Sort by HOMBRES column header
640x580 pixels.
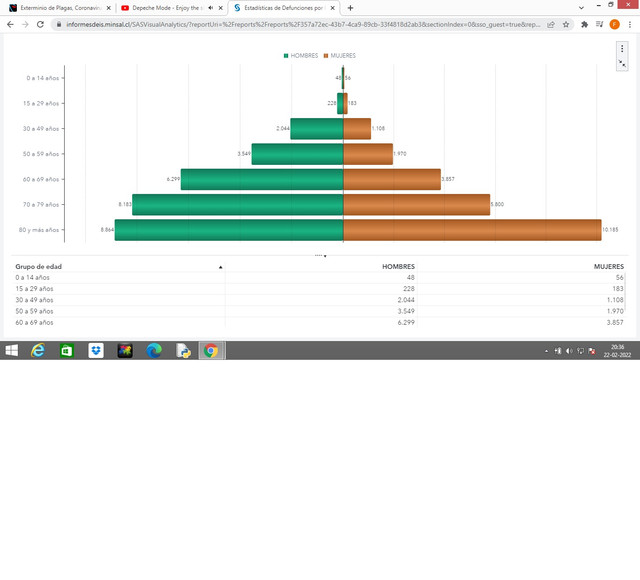click(x=398, y=267)
